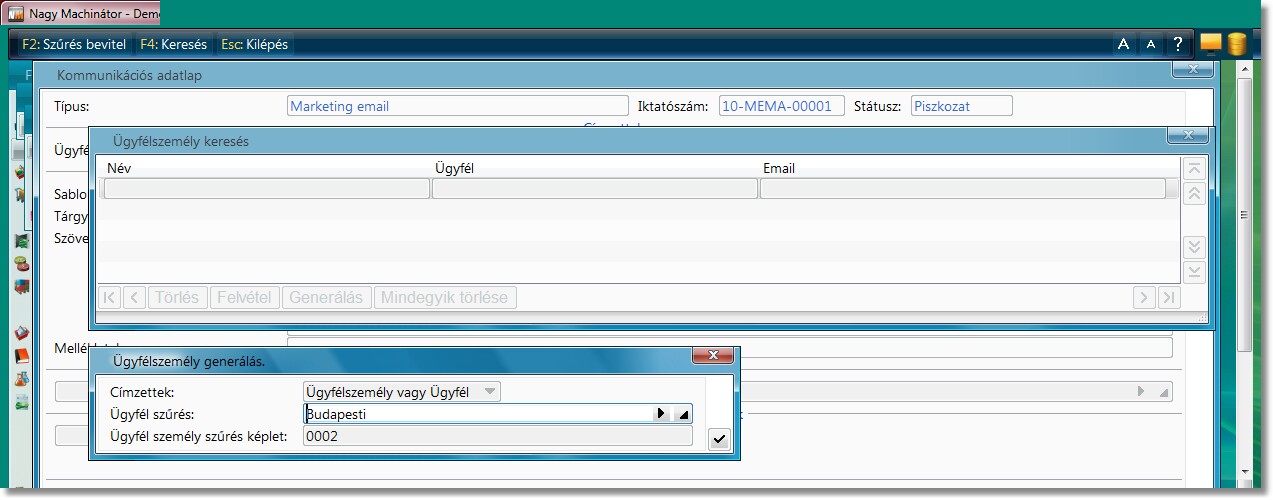Click the F2: Szűrés bevitel command
Screen dimensions: 1273x500
coord(74,44)
